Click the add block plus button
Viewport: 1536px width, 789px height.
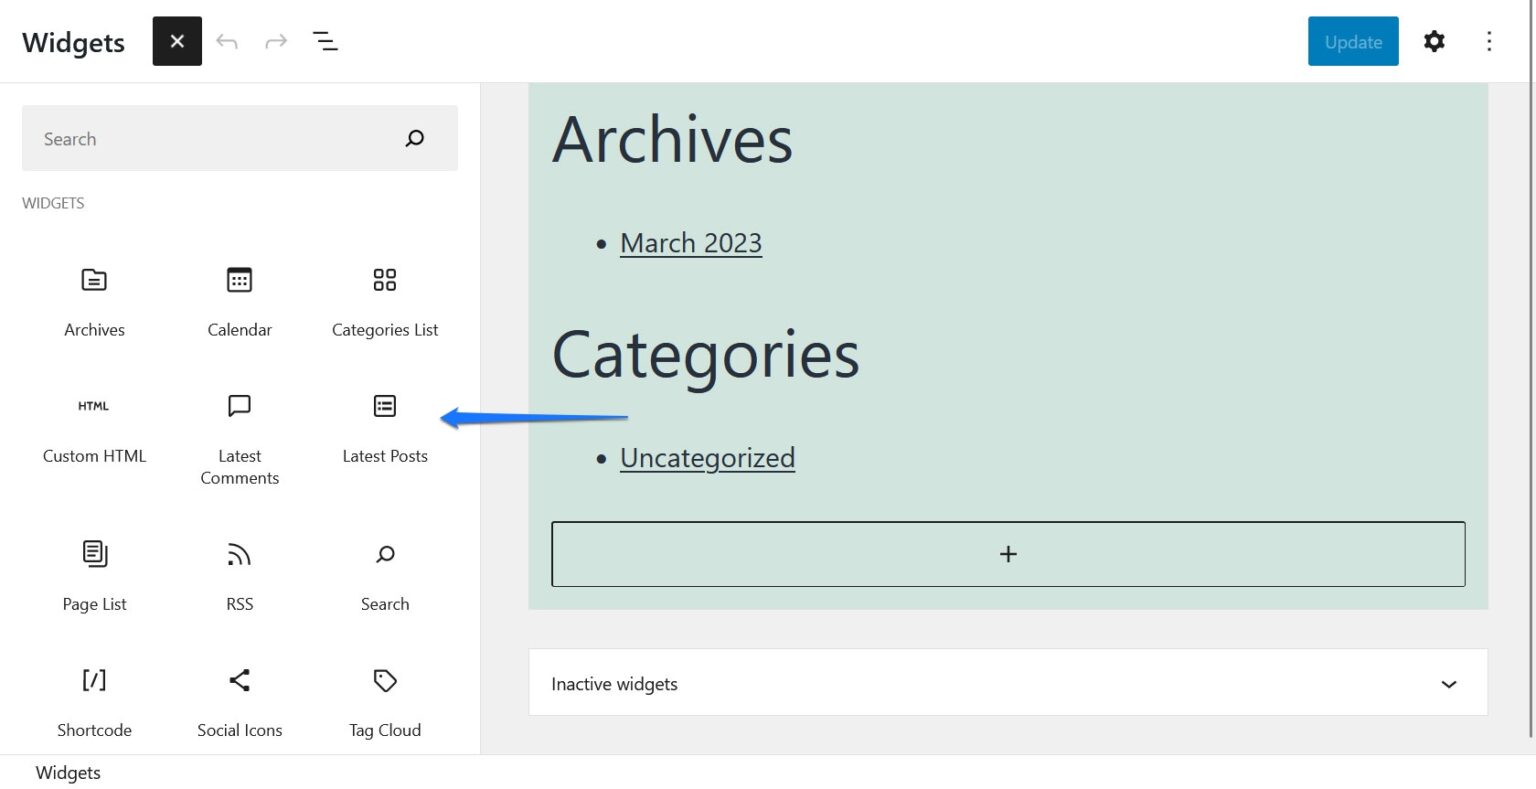[1007, 553]
